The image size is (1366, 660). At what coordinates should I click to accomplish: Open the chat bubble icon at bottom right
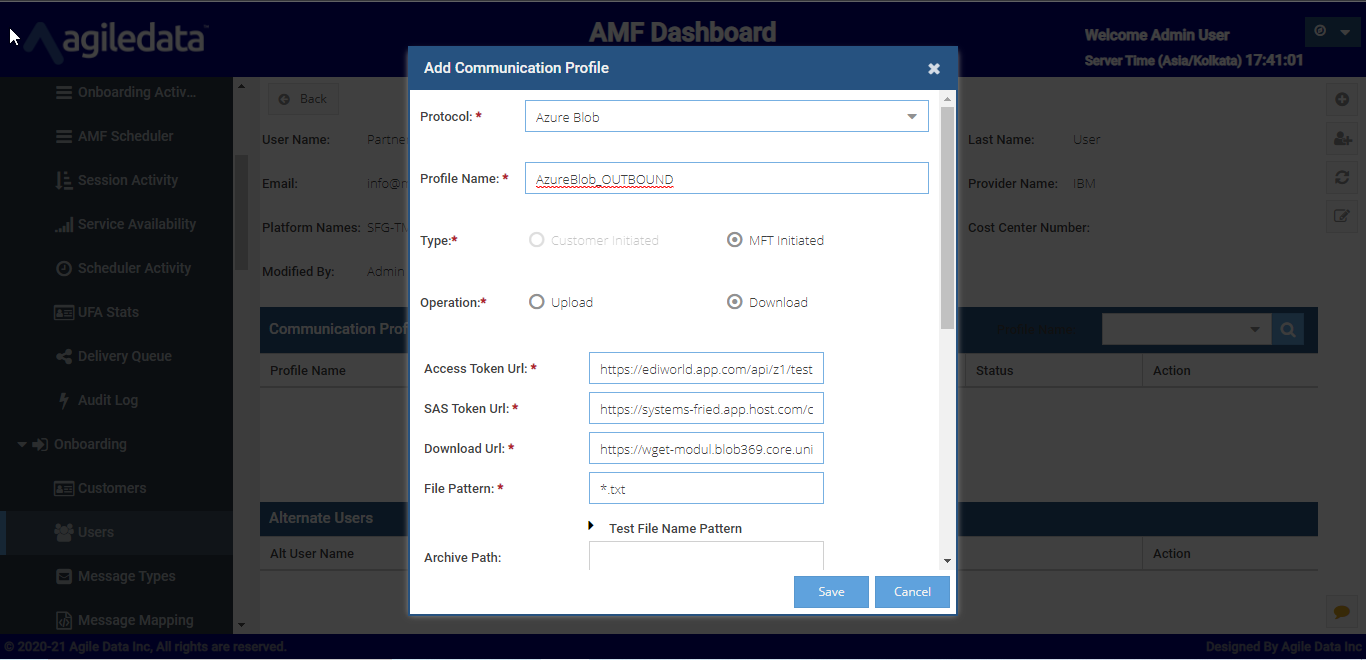coord(1342,611)
